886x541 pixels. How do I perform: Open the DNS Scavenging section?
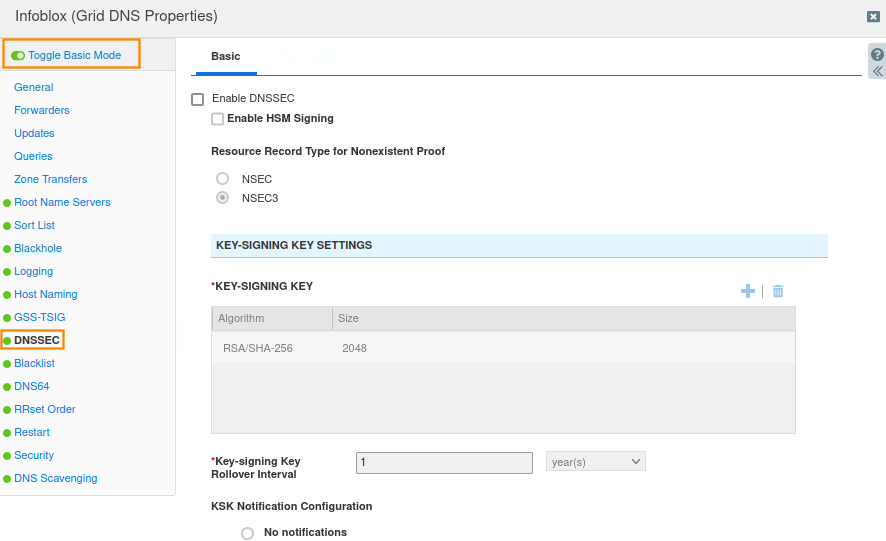point(56,478)
